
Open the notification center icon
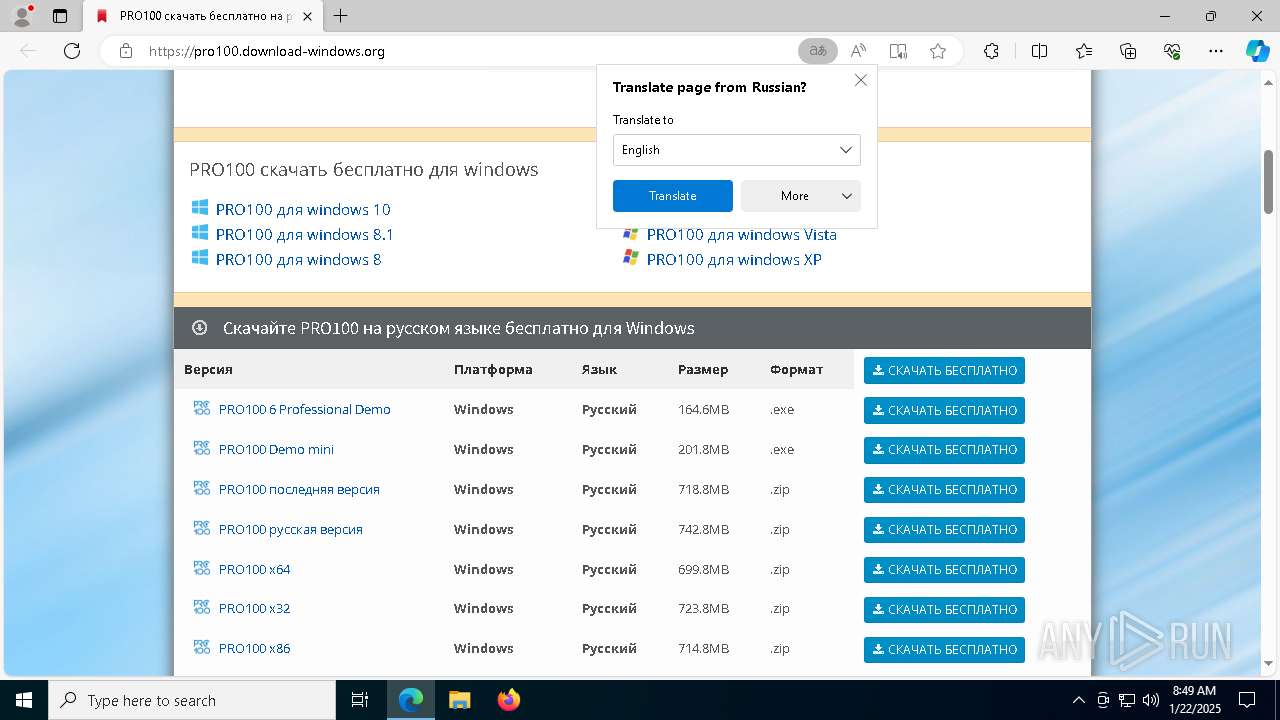coord(1248,700)
